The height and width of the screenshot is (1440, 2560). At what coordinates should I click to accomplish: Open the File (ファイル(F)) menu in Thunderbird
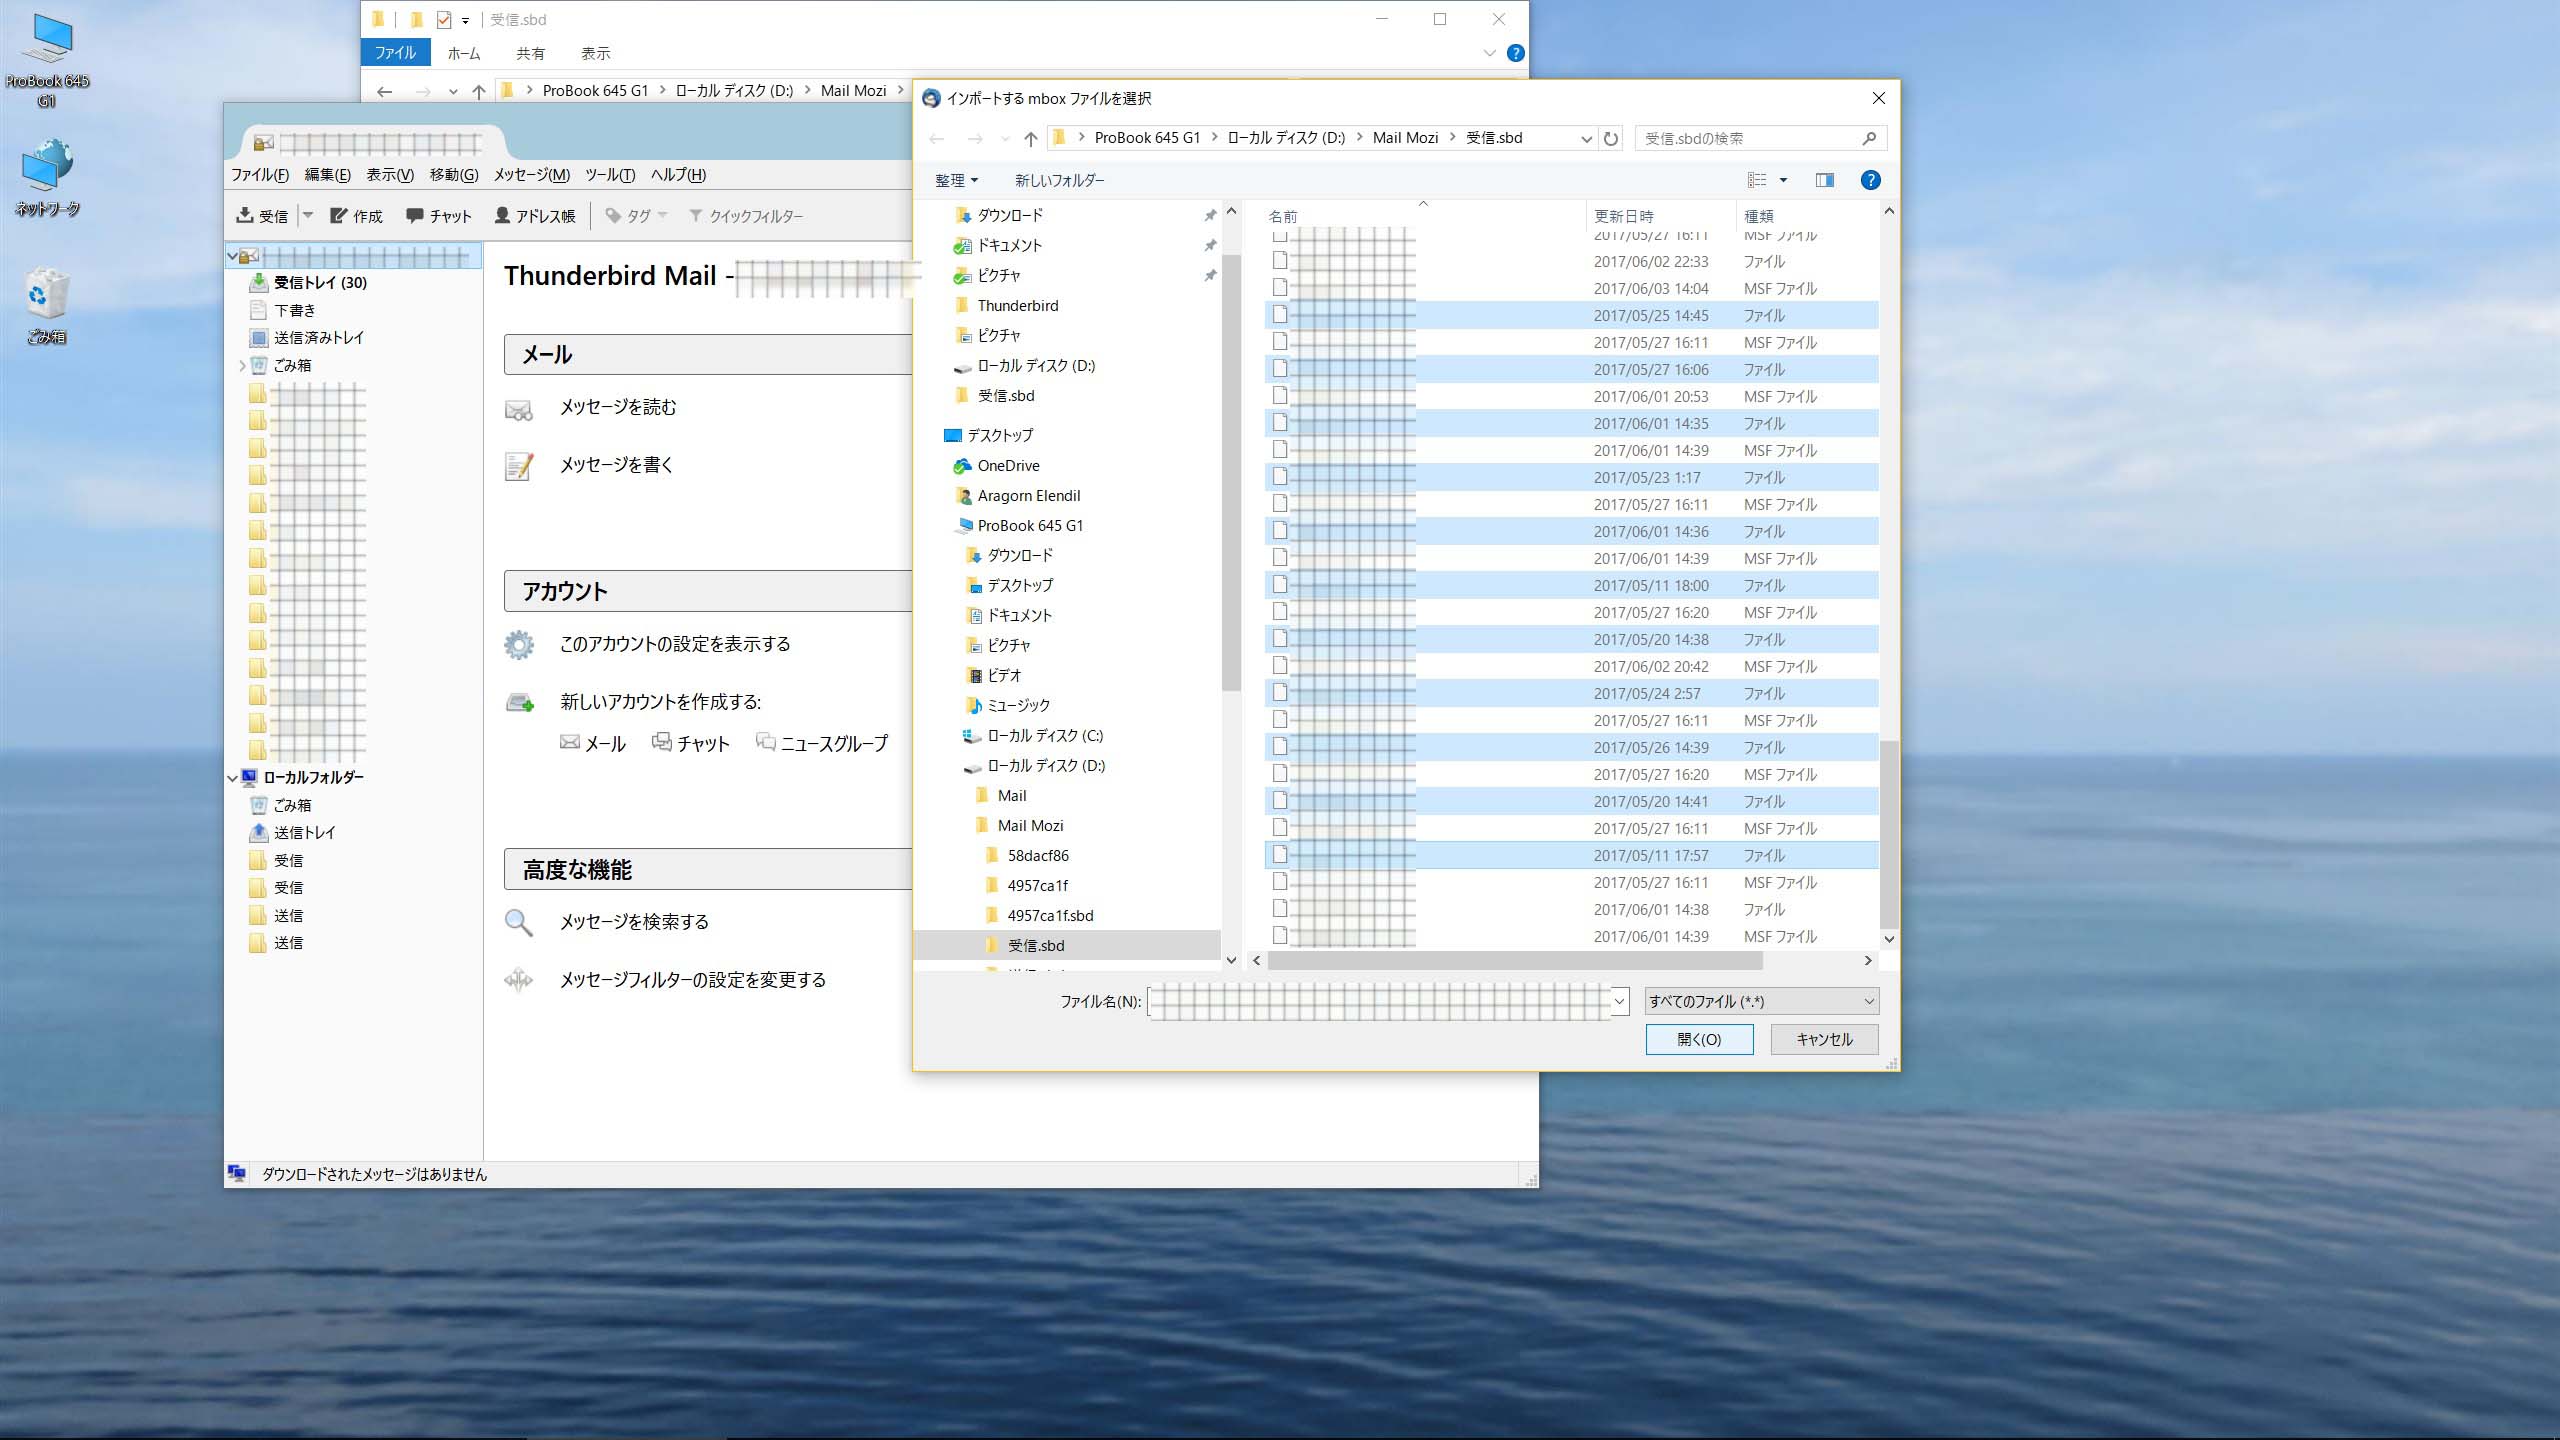point(260,175)
